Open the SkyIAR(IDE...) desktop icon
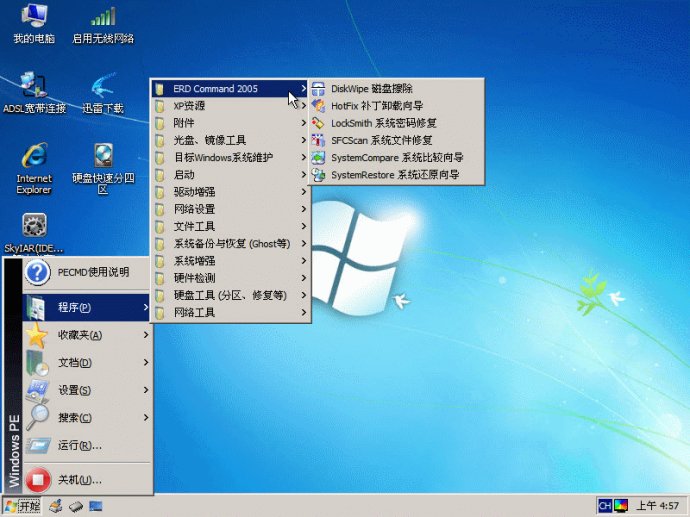 [34, 233]
